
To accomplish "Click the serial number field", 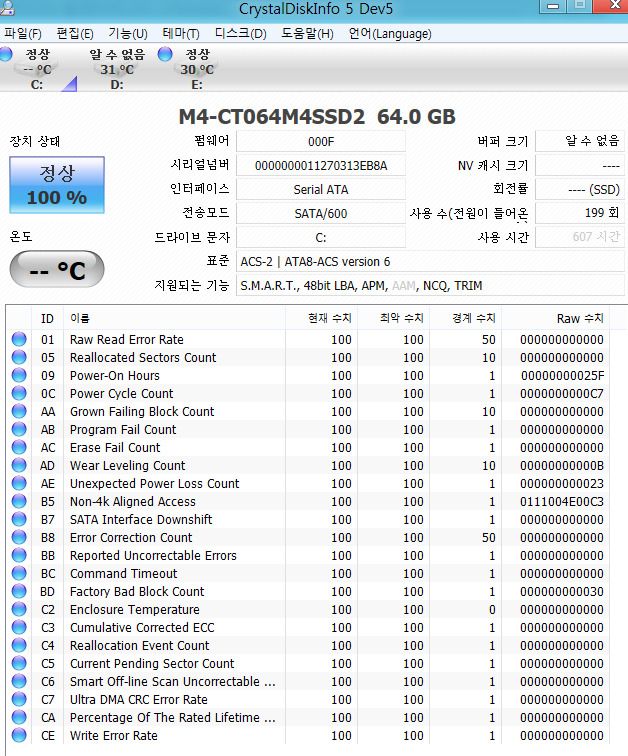I will [321, 166].
